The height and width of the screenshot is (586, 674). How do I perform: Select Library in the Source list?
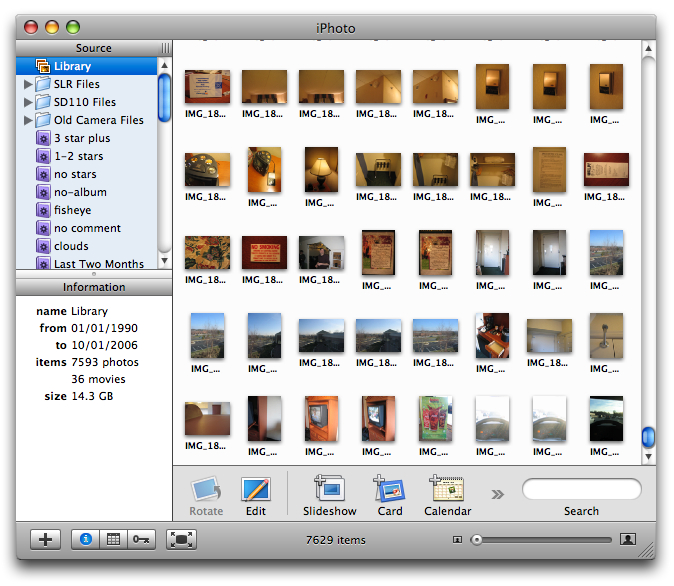pos(86,66)
